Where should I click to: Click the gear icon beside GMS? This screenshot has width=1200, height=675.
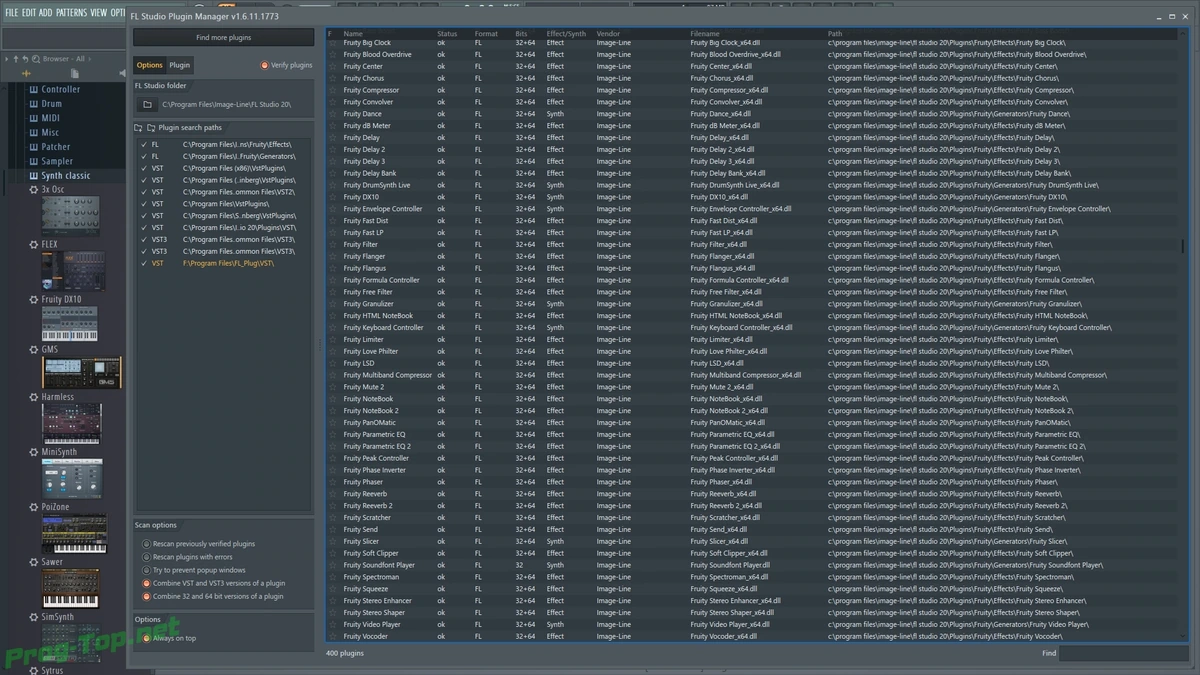(34, 350)
